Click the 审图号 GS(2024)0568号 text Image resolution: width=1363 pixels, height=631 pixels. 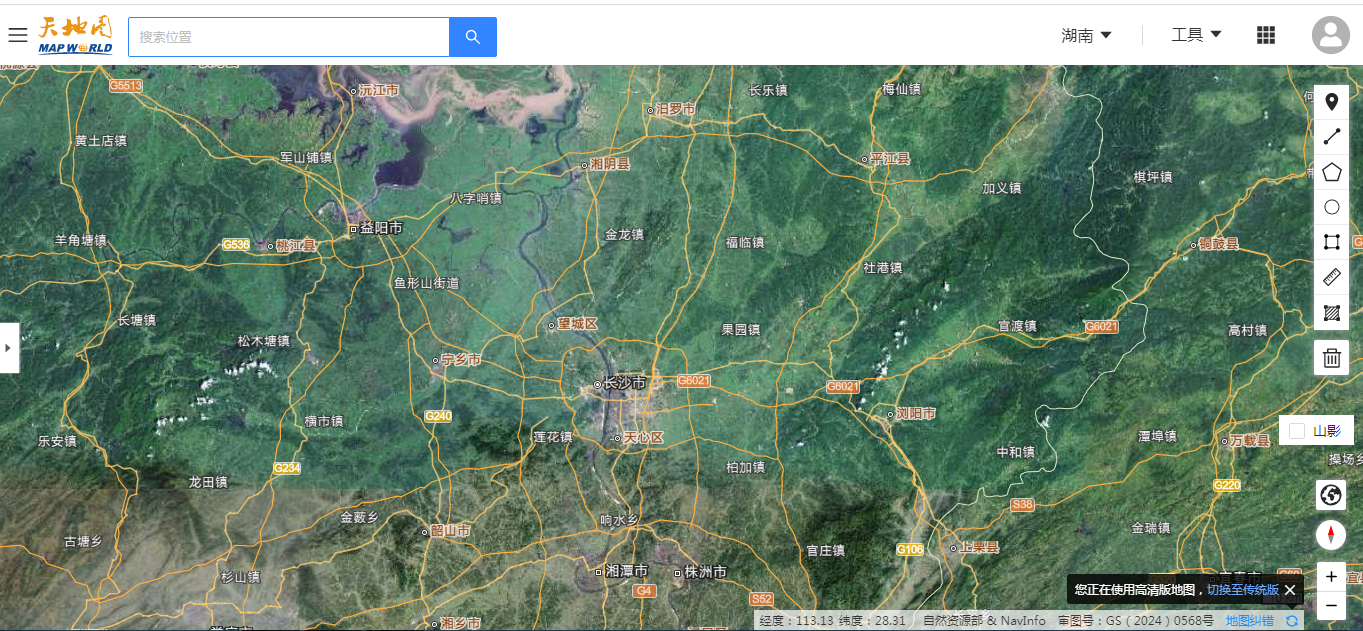pyautogui.click(x=1136, y=621)
